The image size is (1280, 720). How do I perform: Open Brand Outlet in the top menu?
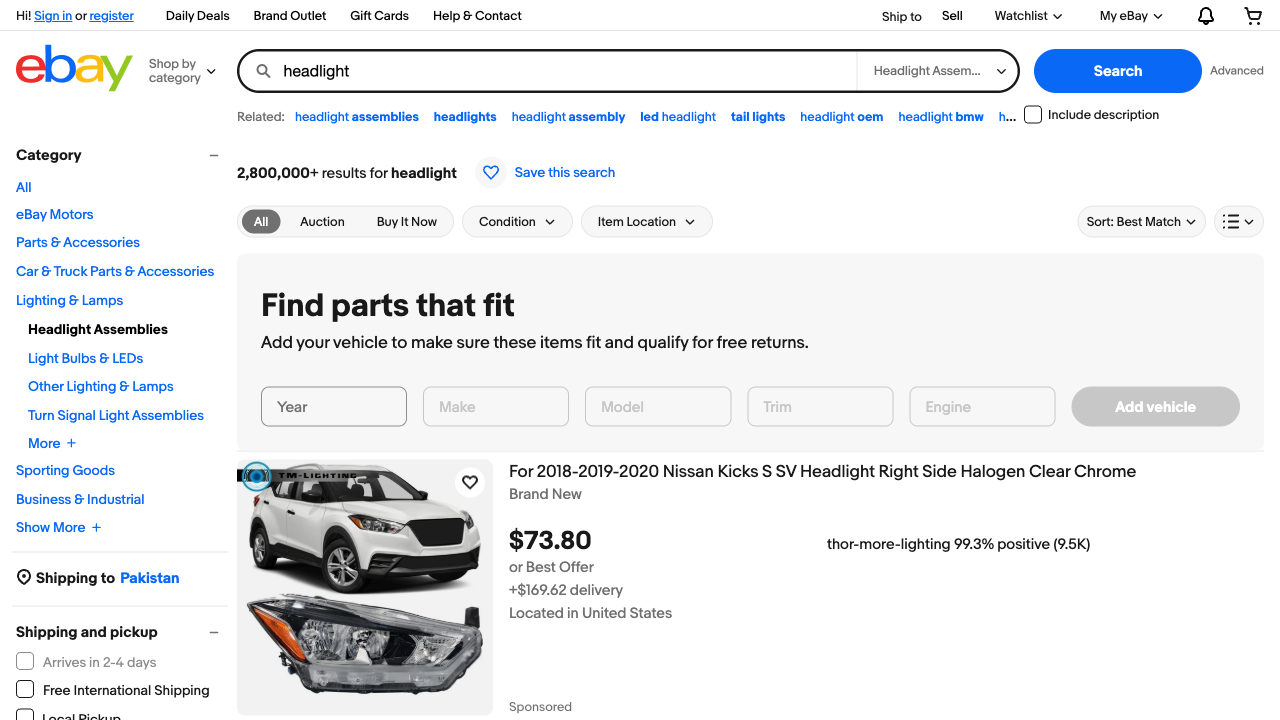tap(290, 16)
